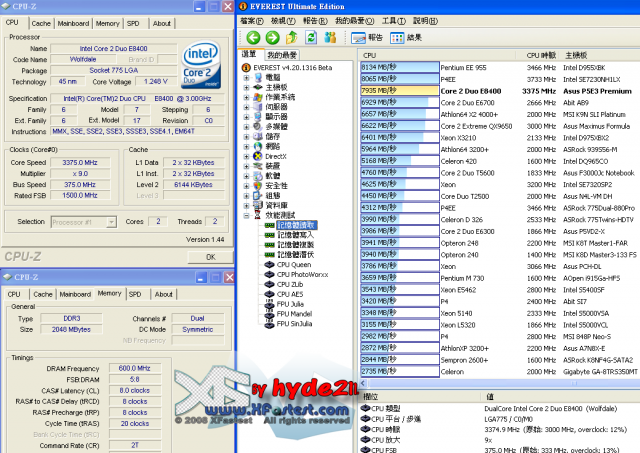The image size is (640, 453).
Task: Select the 資料庫 database icon in the tree
Action: pos(258,205)
